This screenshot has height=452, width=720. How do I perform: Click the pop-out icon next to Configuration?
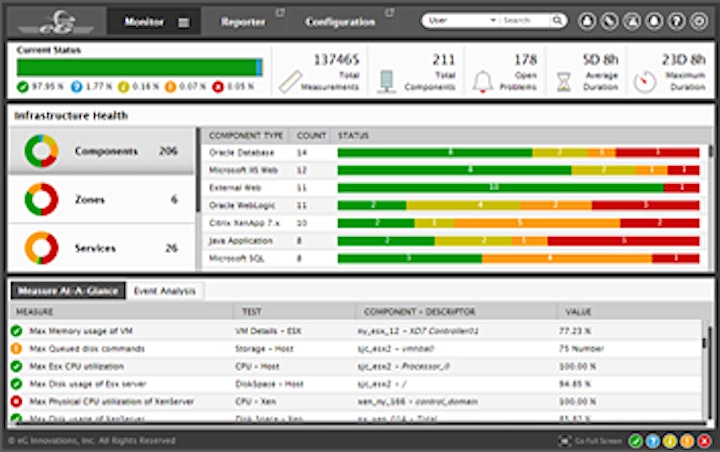click(x=390, y=13)
